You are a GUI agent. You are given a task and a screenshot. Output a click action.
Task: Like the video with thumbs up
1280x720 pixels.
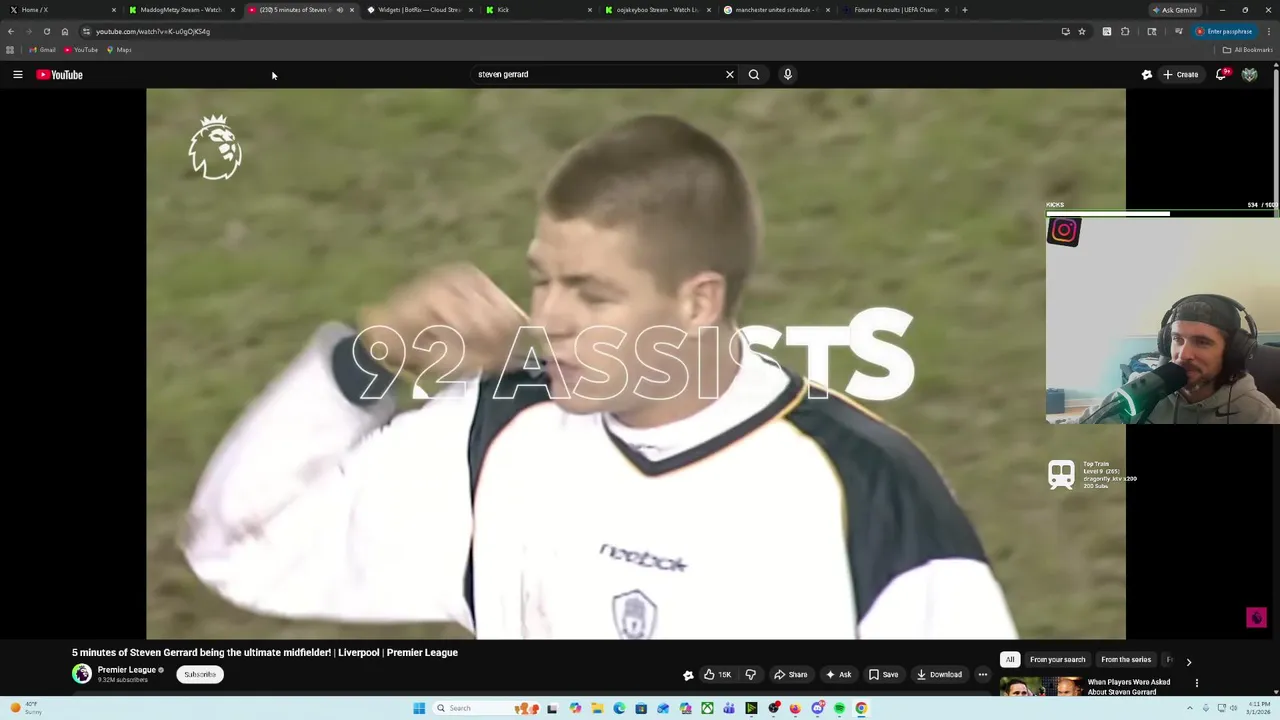(717, 674)
